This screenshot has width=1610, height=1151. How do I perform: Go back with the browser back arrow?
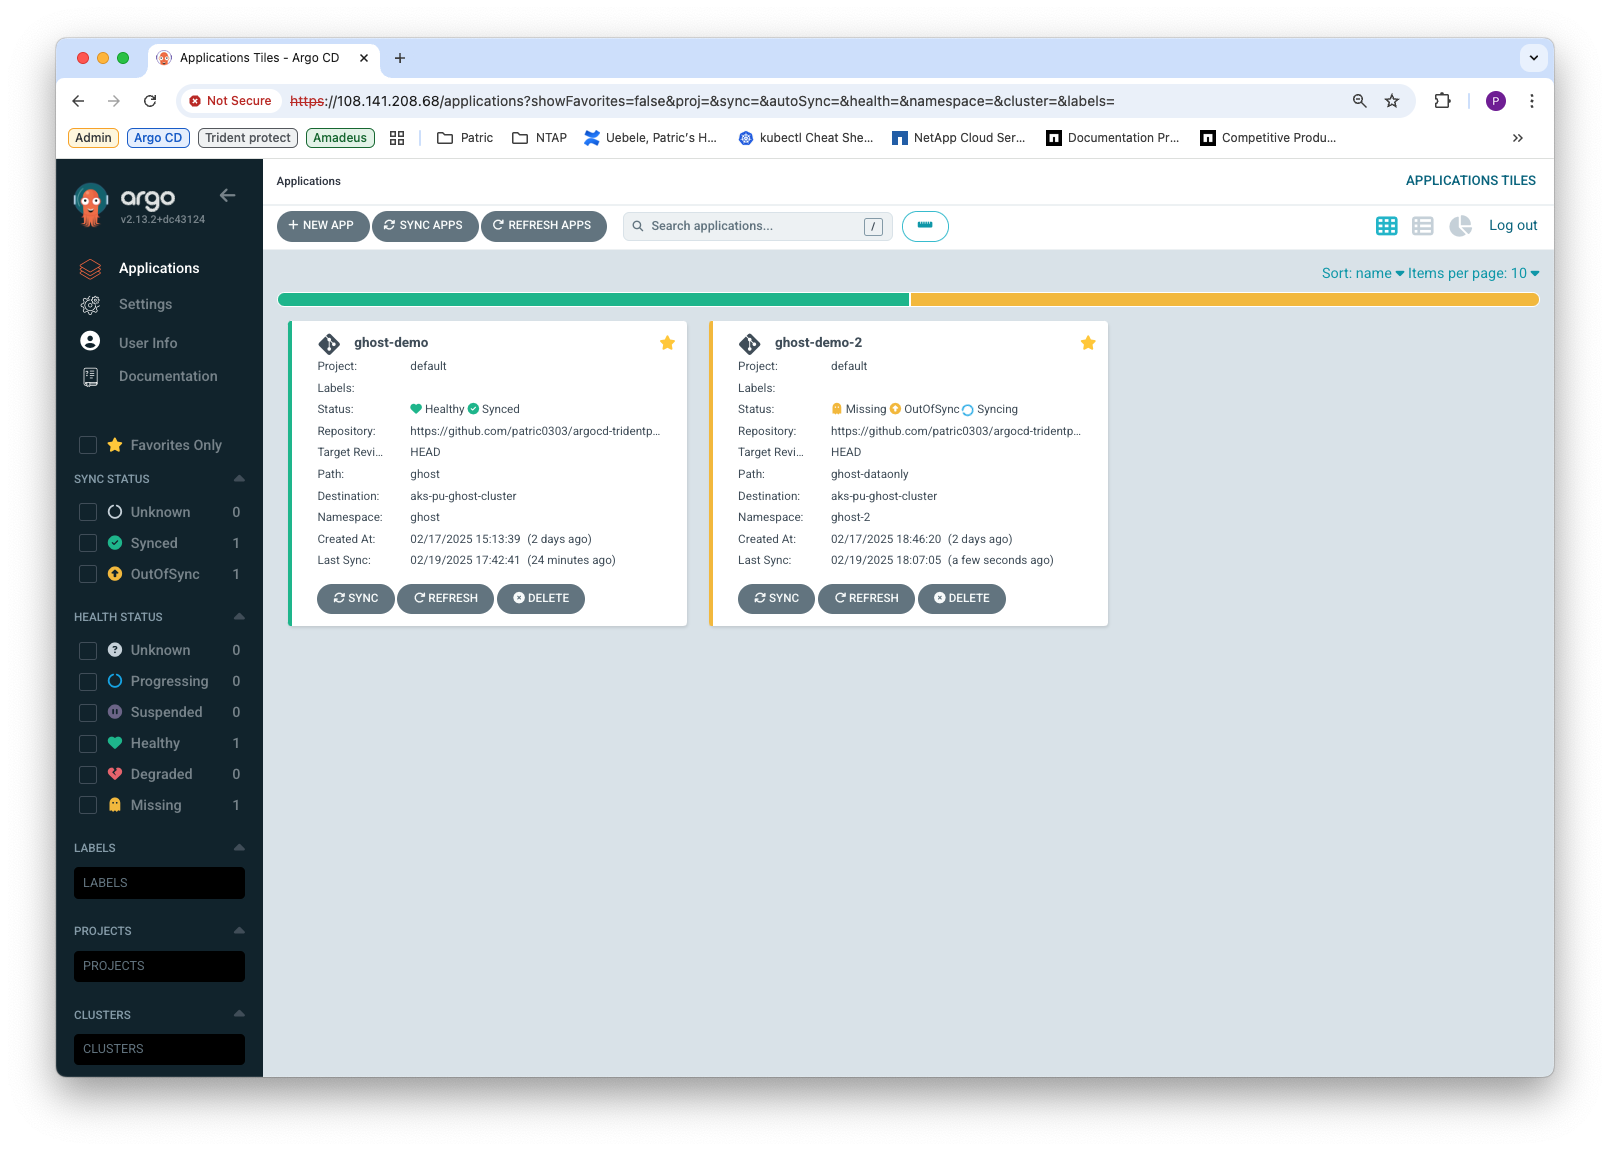78,101
